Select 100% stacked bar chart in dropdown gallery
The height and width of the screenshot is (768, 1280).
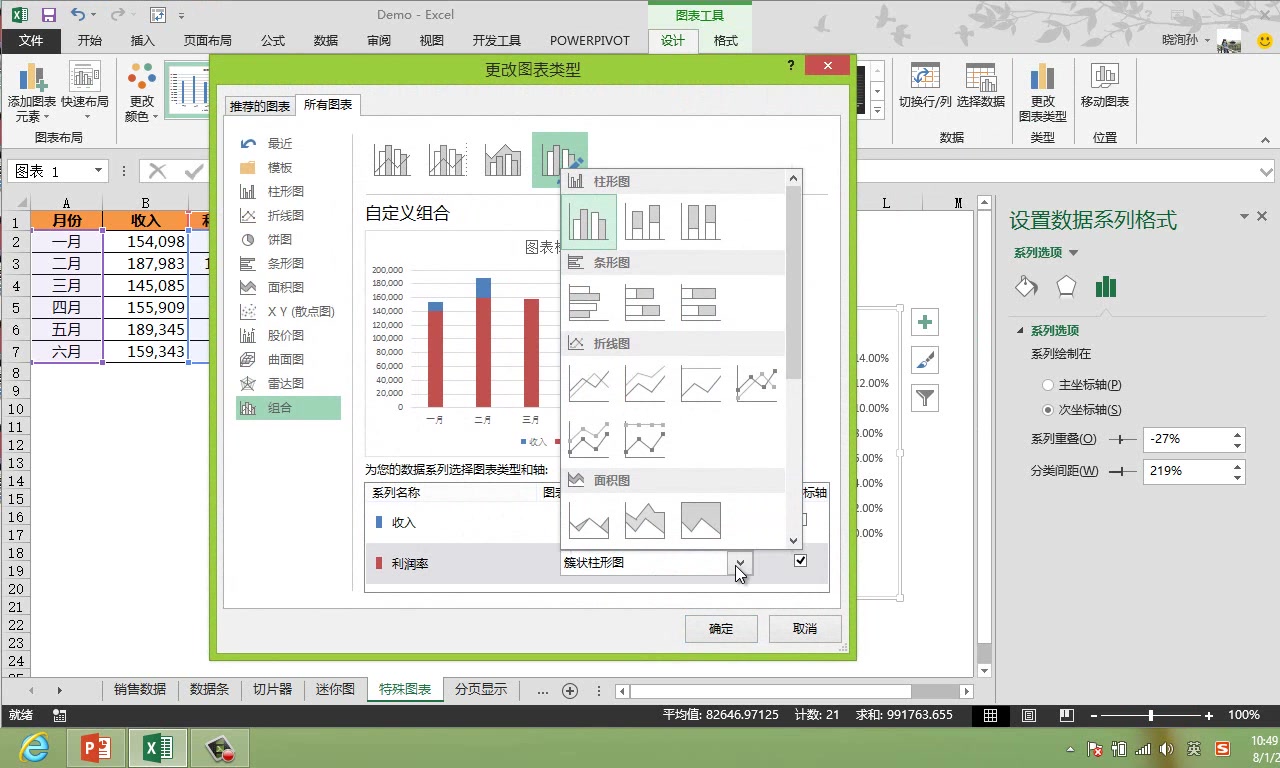point(701,303)
